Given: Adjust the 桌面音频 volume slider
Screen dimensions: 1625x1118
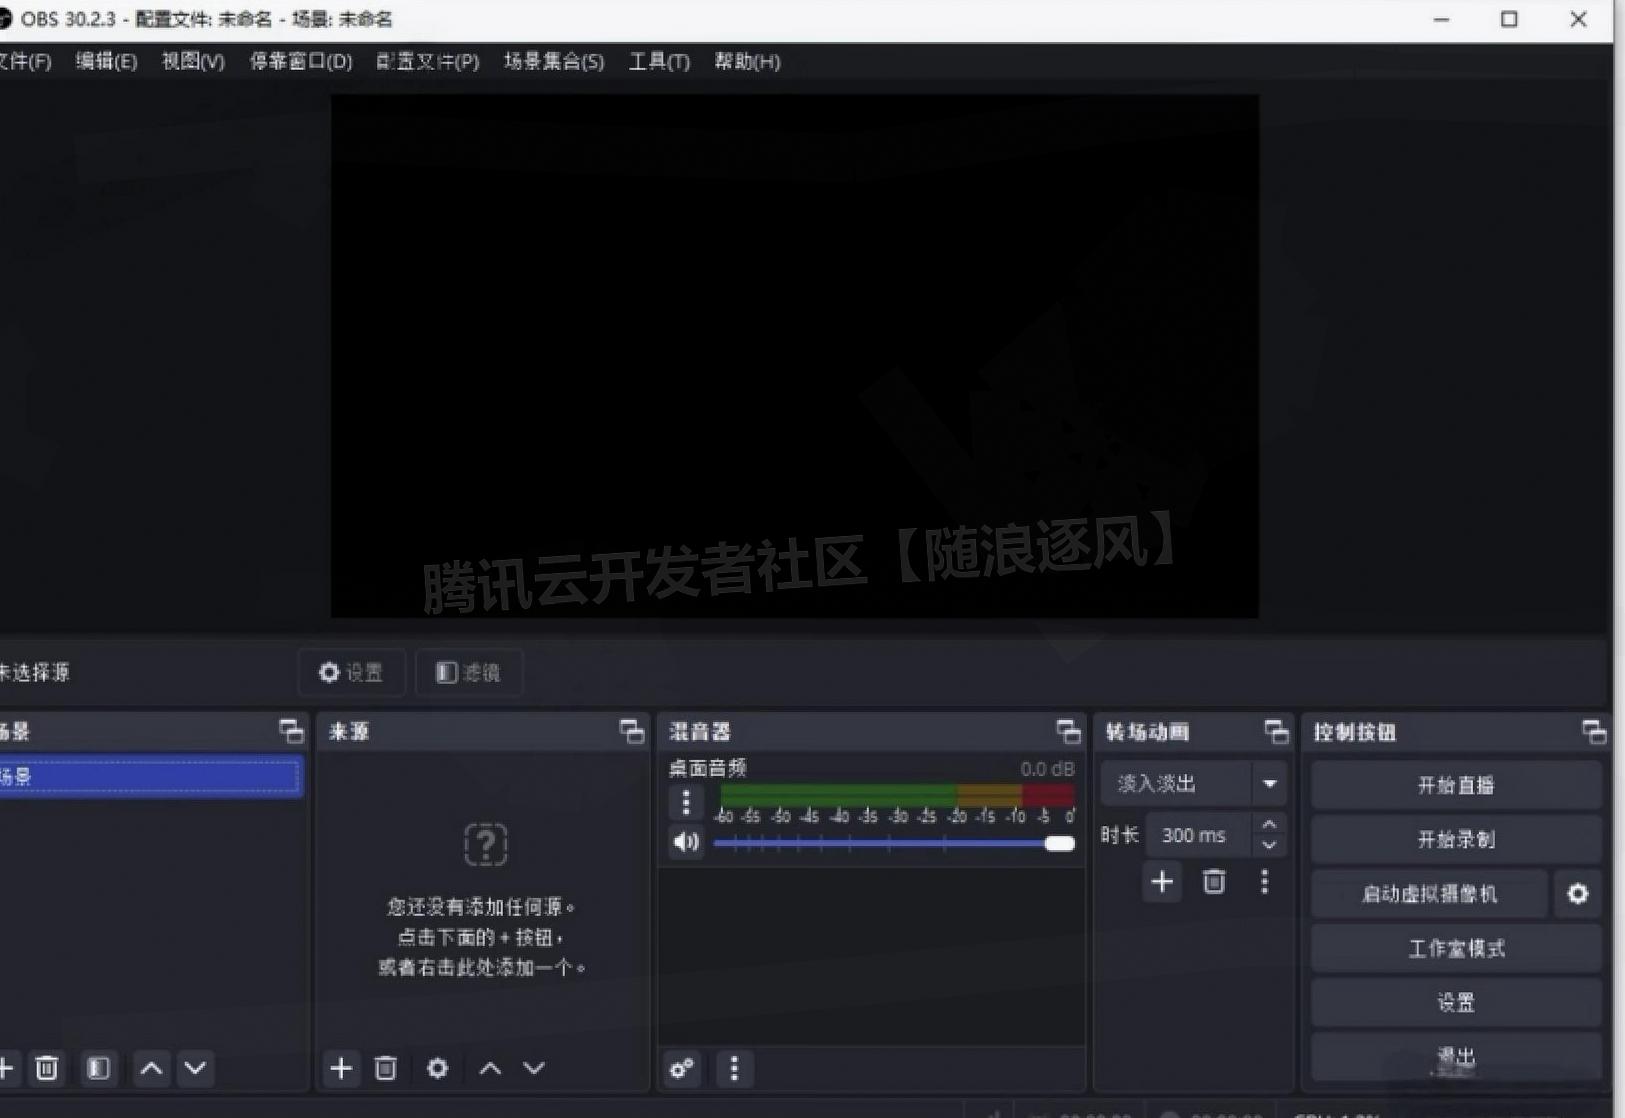Looking at the screenshot, I should pyautogui.click(x=893, y=843).
